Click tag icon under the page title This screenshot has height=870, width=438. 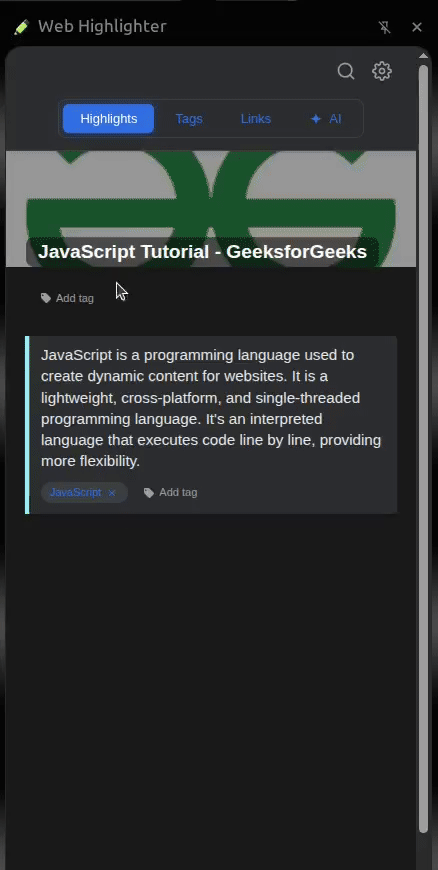click(46, 298)
